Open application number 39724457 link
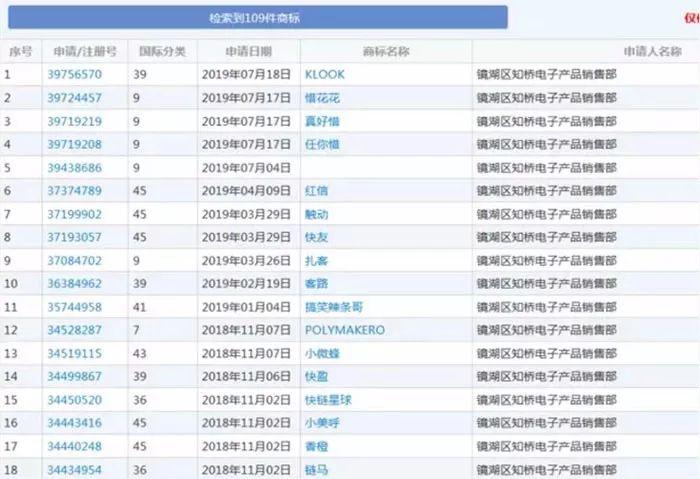 [74, 98]
